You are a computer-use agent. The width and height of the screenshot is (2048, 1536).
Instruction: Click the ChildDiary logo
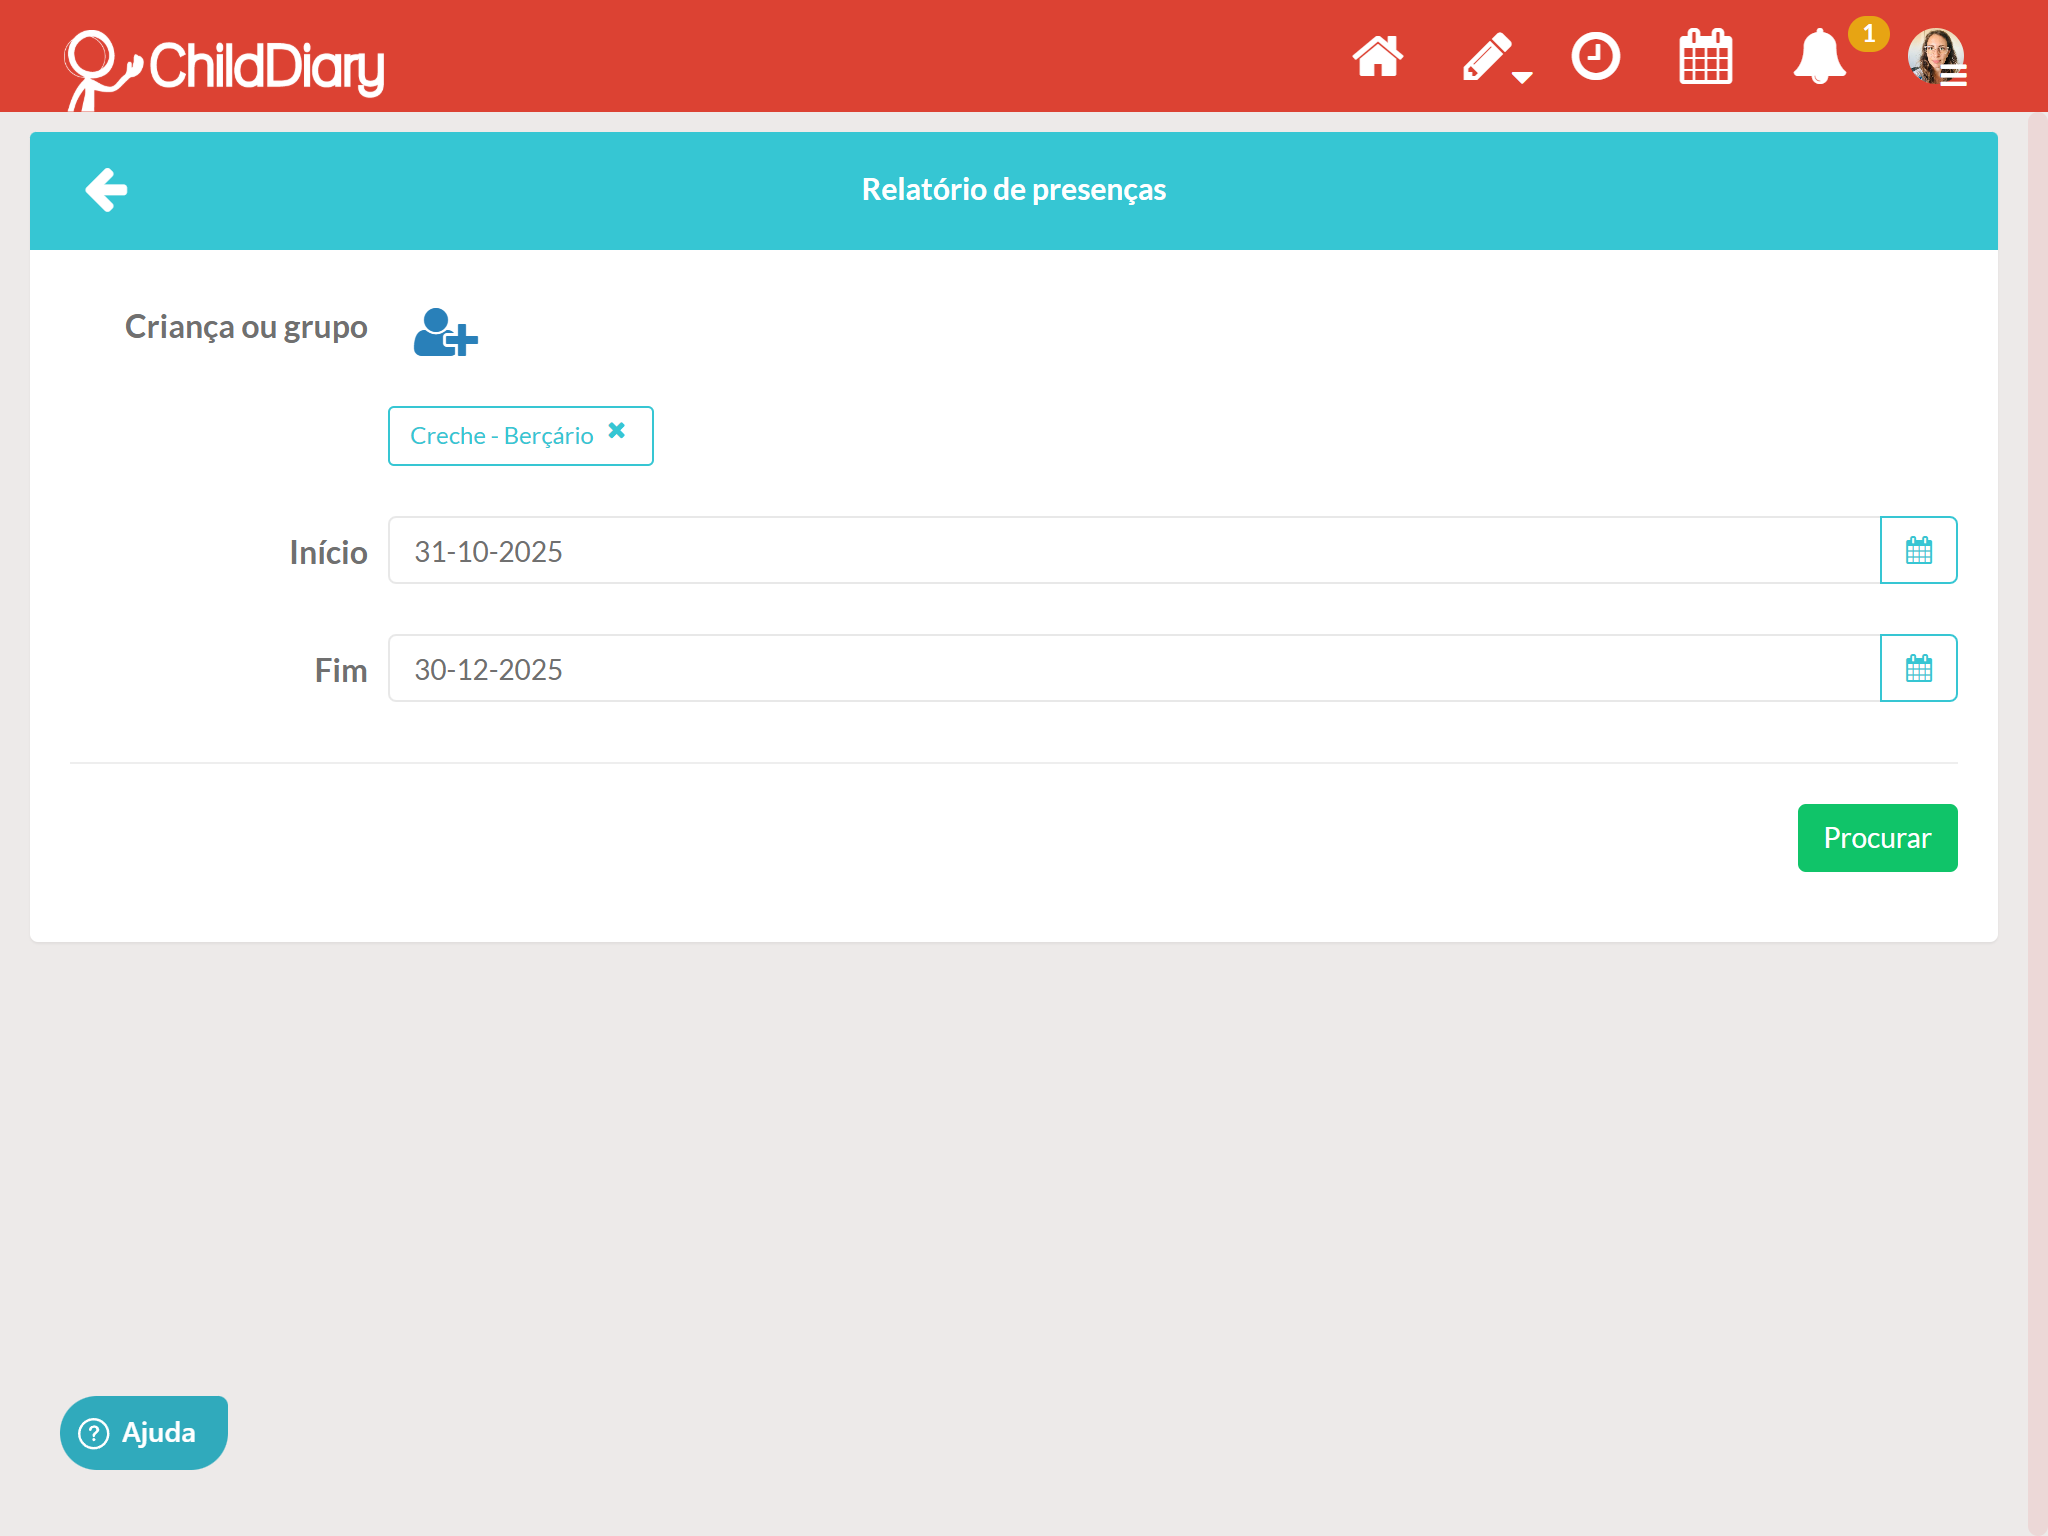coord(225,66)
